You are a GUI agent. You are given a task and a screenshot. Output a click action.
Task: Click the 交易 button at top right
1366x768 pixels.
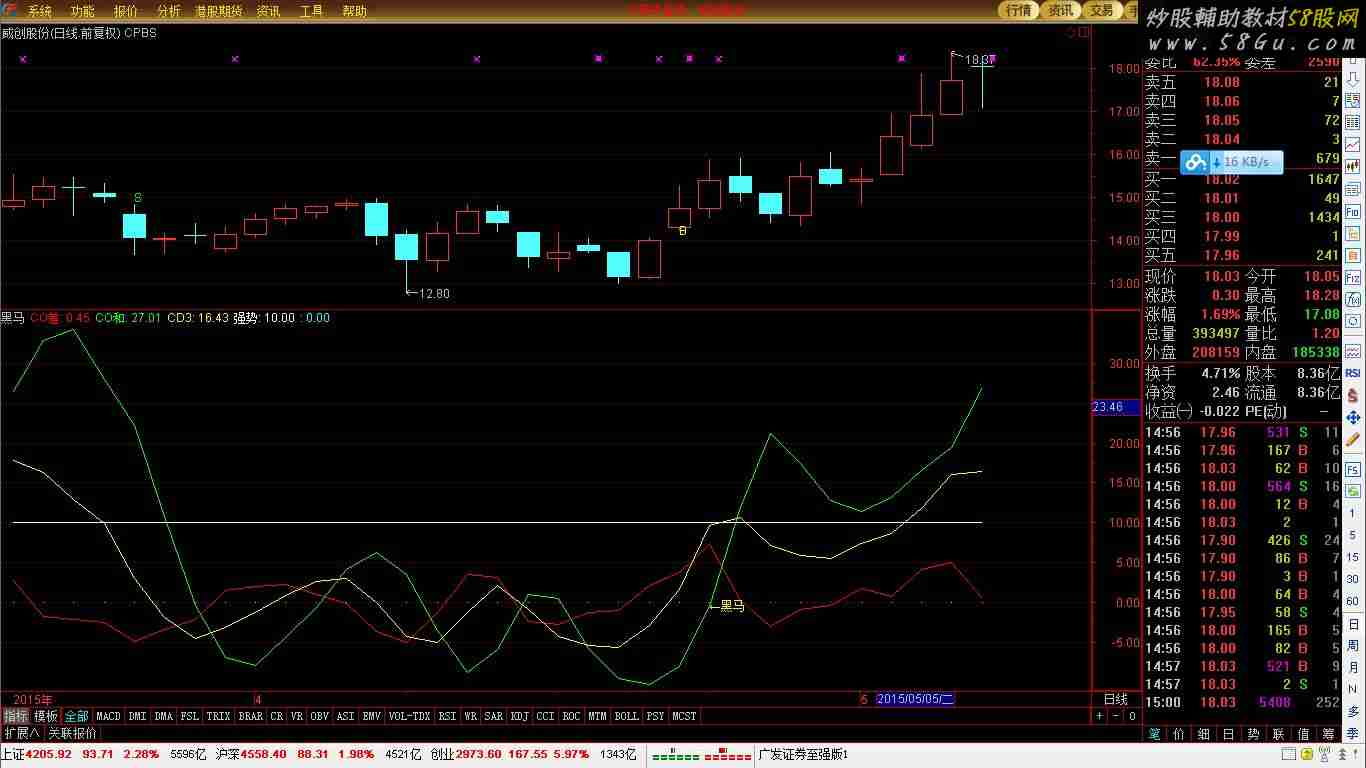[x=1101, y=10]
